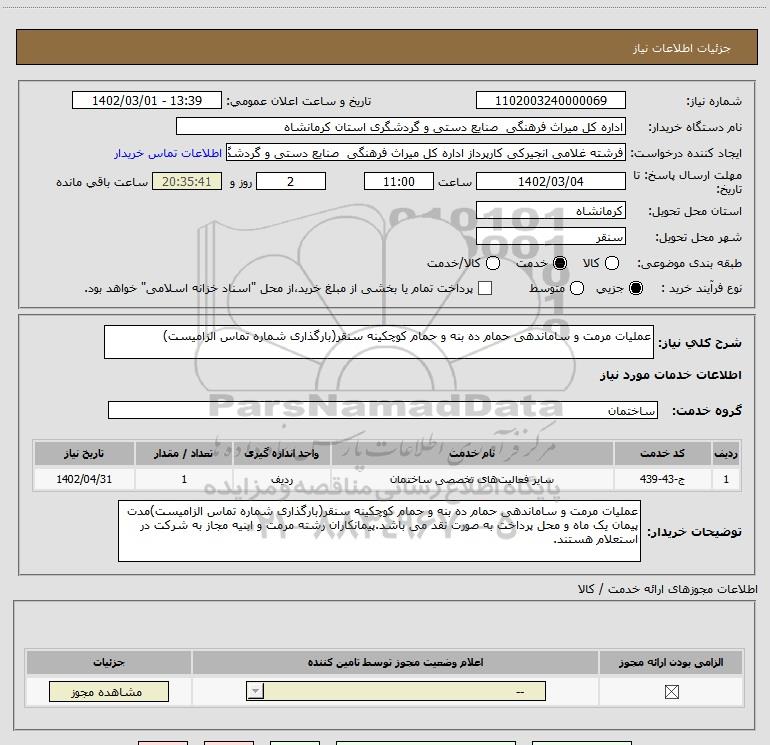Image resolution: width=770 pixels, height=745 pixels.
Task: Click need date cell 1402/04/31
Action: (84, 479)
